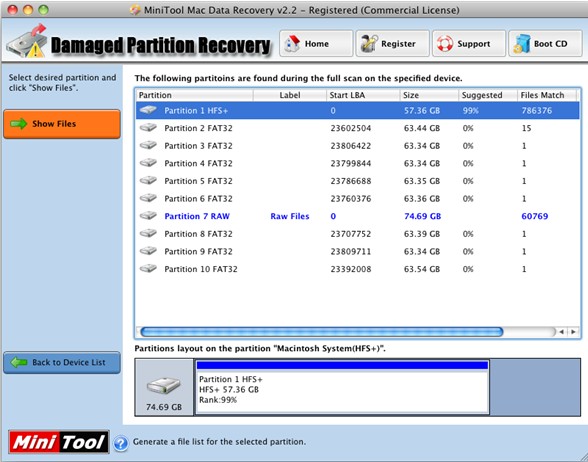588x462 pixels.
Task: Open the Register dialog
Action: pyautogui.click(x=392, y=44)
